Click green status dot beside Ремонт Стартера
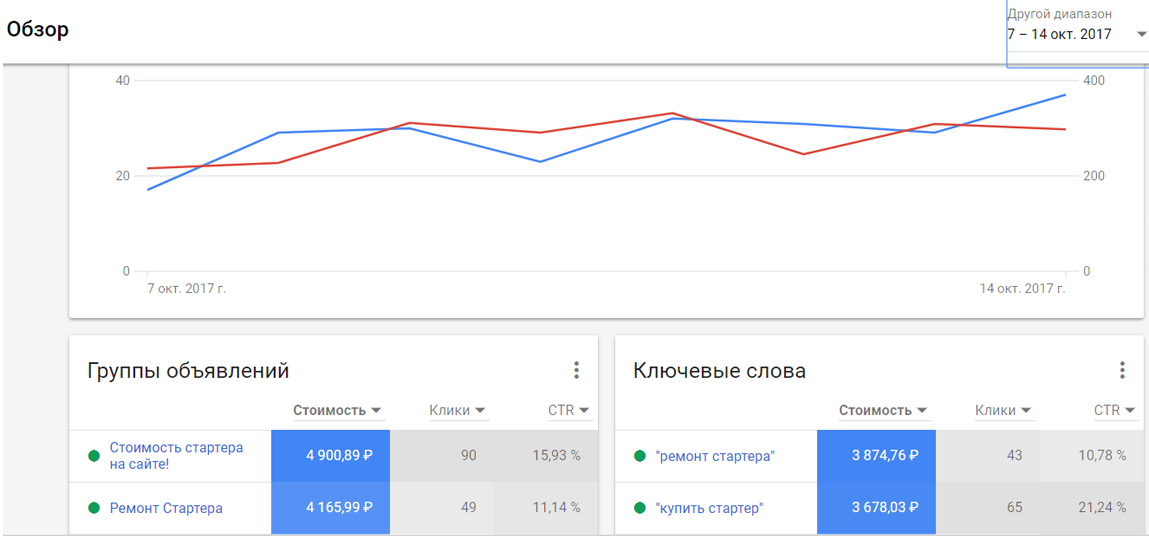 pyautogui.click(x=94, y=508)
